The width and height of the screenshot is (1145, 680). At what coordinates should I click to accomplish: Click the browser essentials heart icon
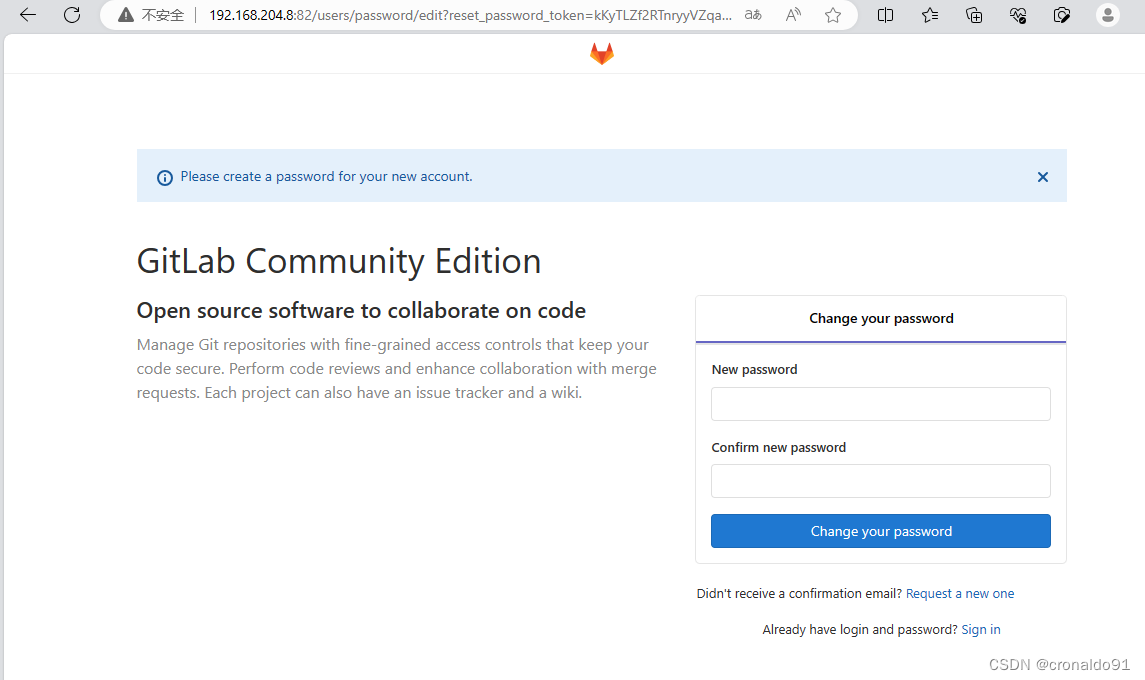[x=1018, y=15]
